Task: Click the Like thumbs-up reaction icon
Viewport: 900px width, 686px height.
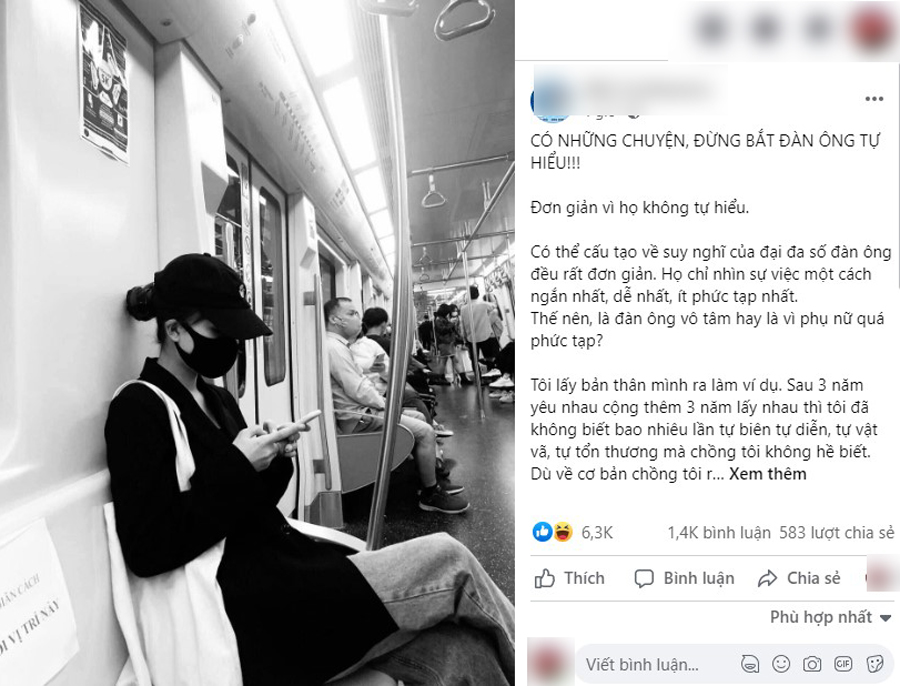Action: pos(542,532)
